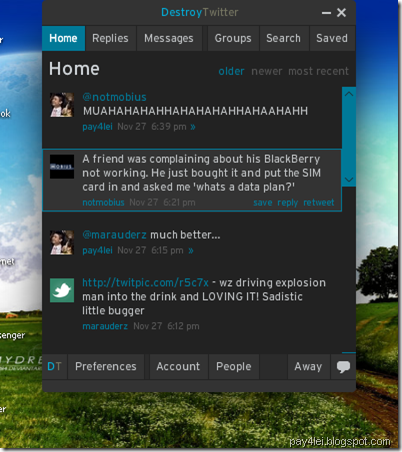Minimize the DestroyTwitter window
Screen dimensions: 402x452
pos(326,13)
